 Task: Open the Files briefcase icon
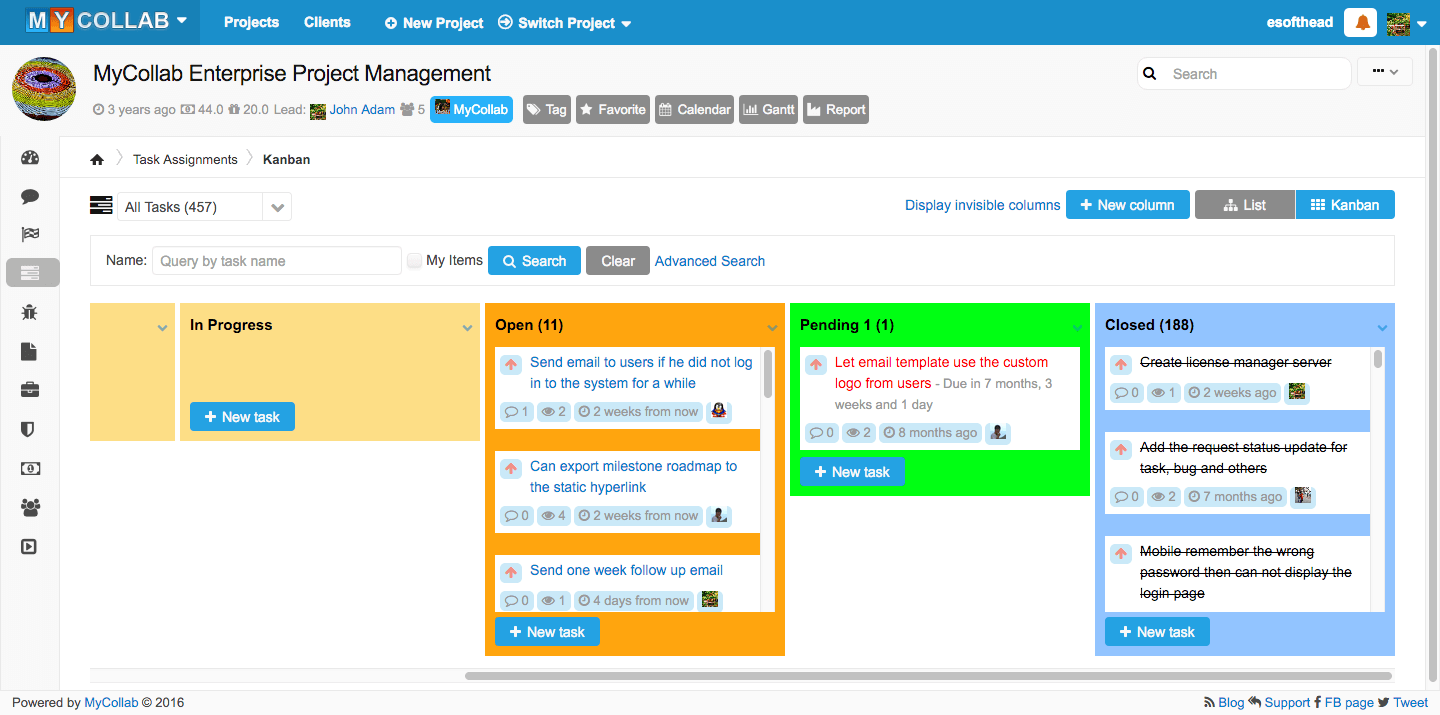(30, 390)
